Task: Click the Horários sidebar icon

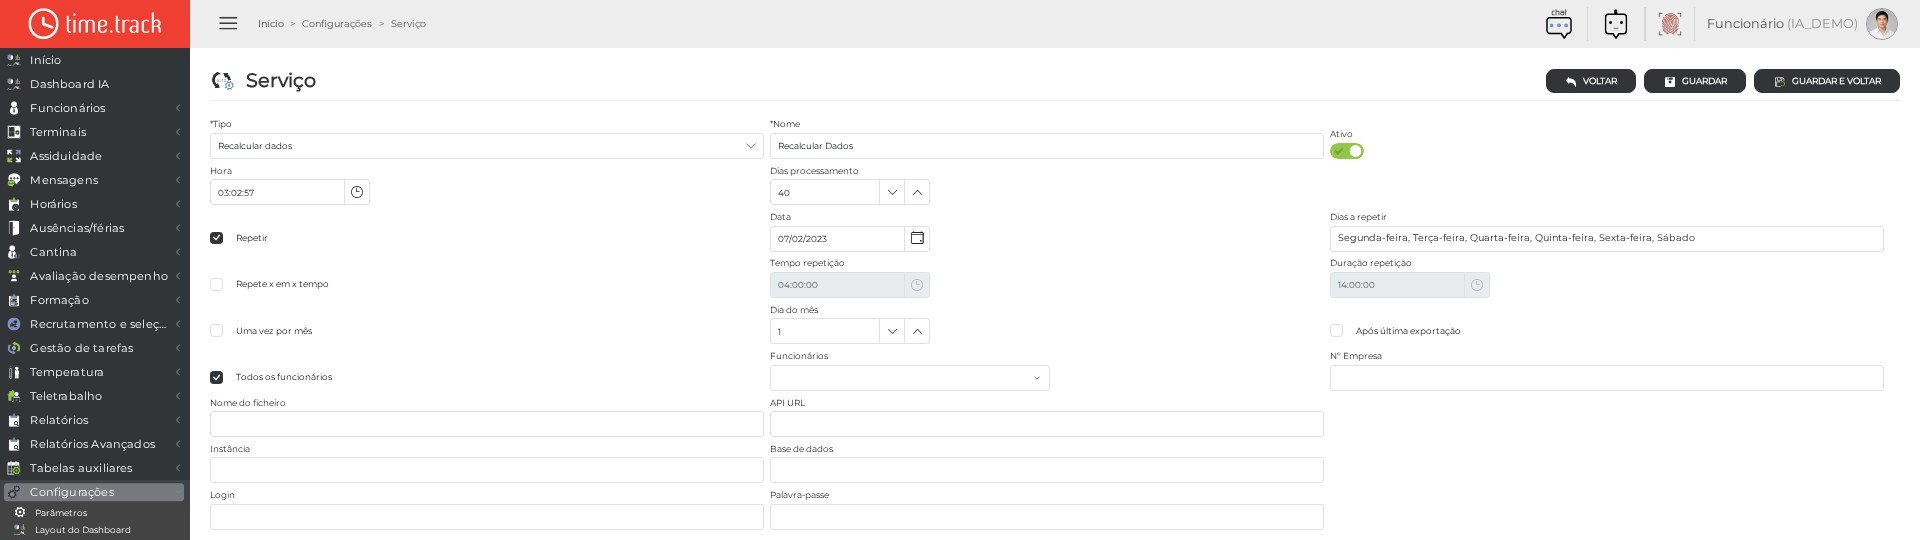Action: click(x=14, y=204)
